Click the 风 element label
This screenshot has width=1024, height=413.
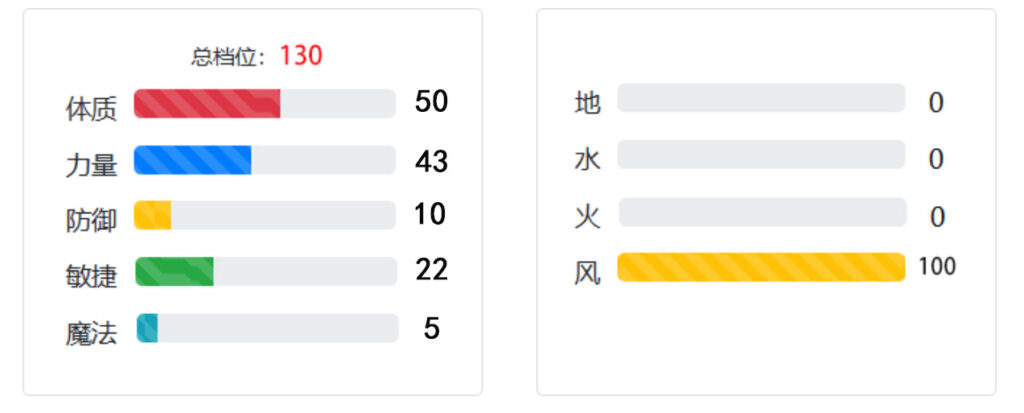coord(587,273)
